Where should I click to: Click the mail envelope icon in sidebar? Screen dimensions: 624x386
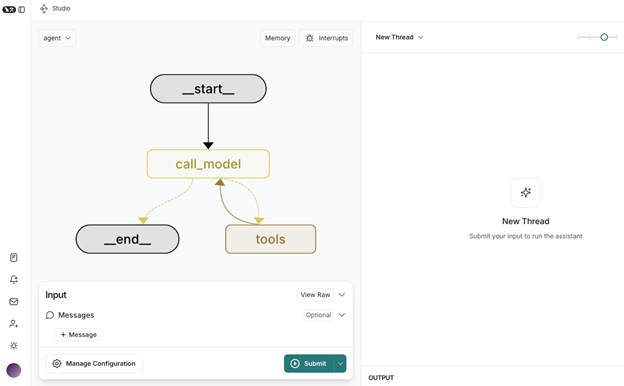[14, 302]
